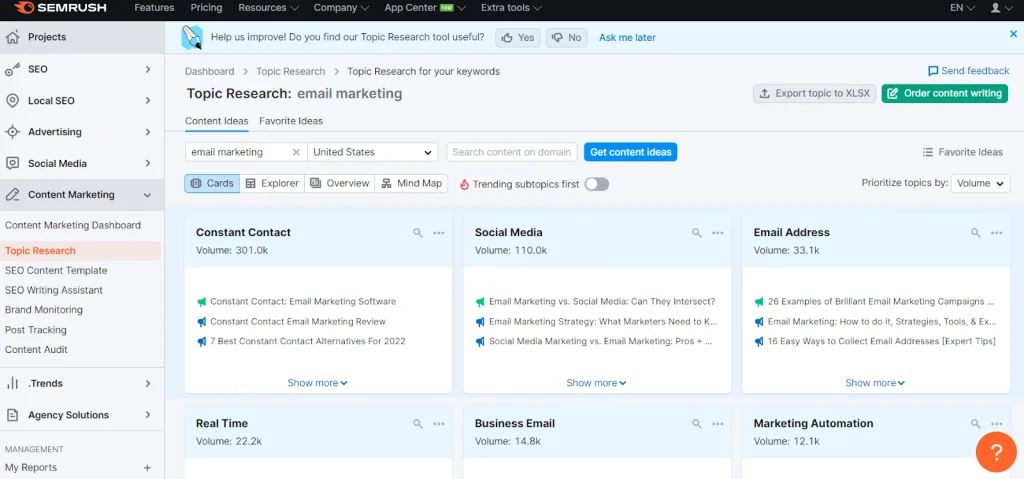Switch to Mind Map view

coord(411,184)
